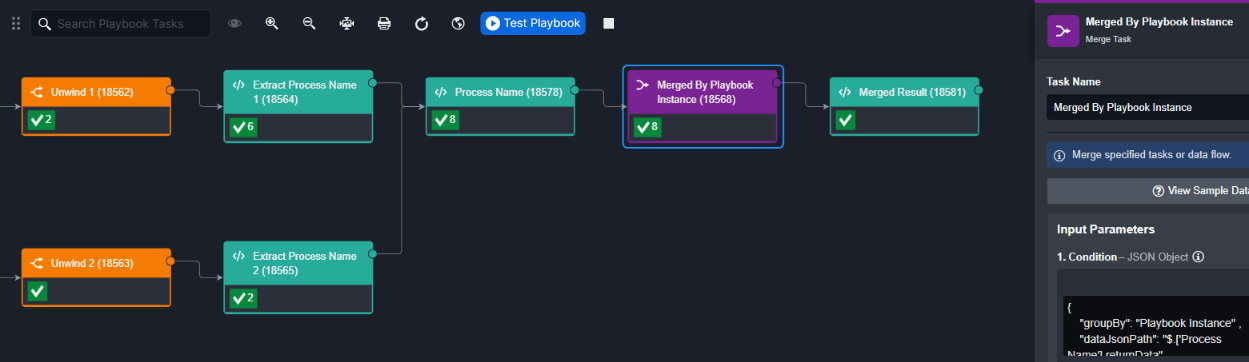This screenshot has height=362, width=1249.
Task: Click the Task Name input field
Action: [x=1148, y=107]
